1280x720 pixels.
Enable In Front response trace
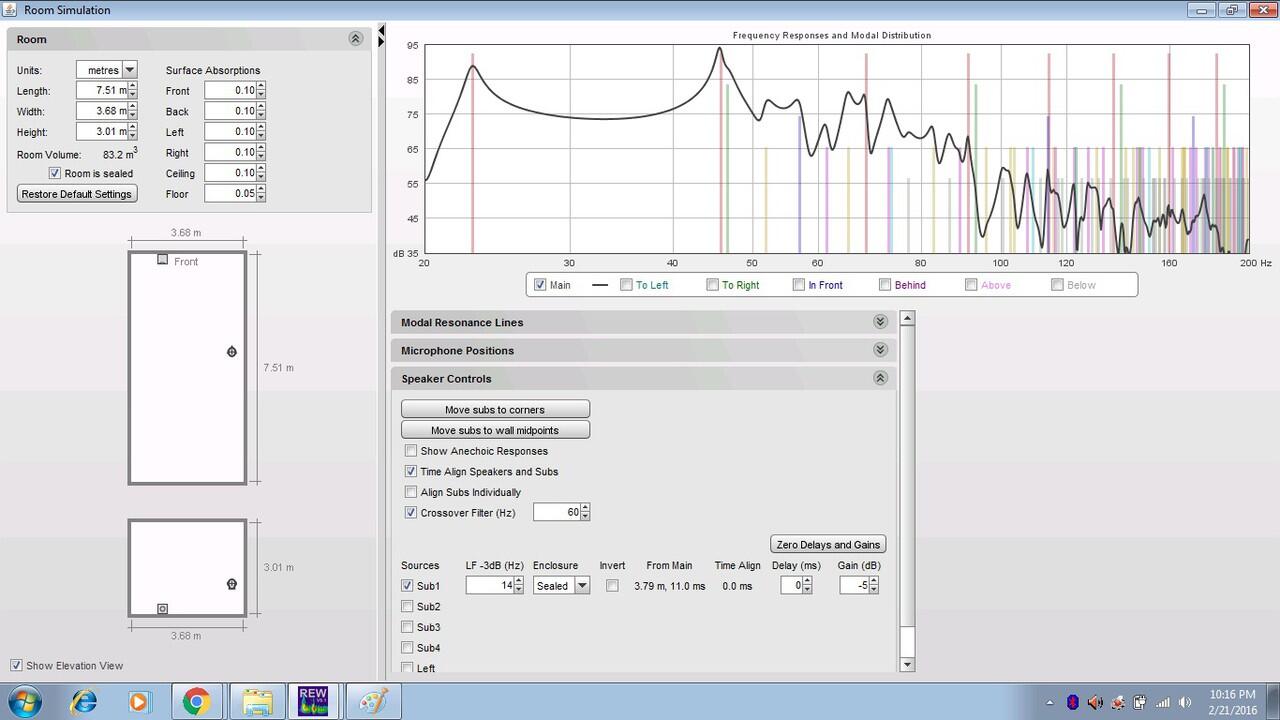[x=799, y=285]
